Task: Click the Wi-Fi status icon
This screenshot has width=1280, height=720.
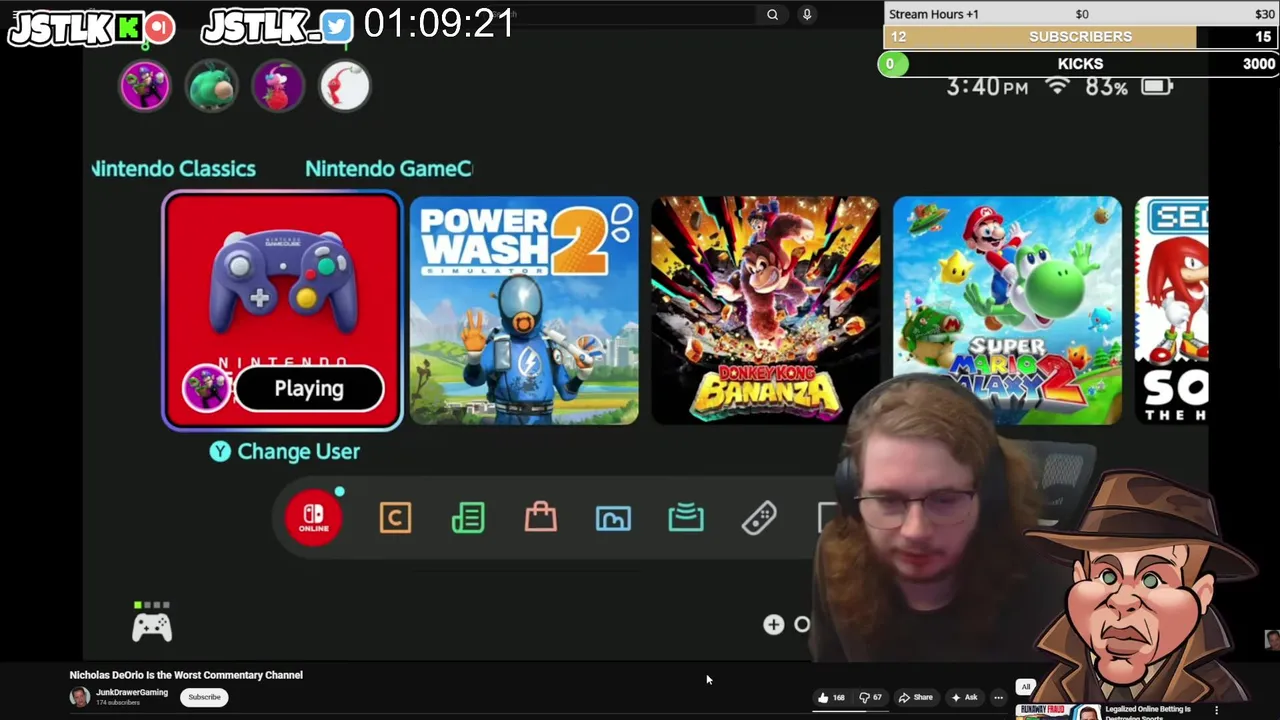Action: [x=1057, y=86]
